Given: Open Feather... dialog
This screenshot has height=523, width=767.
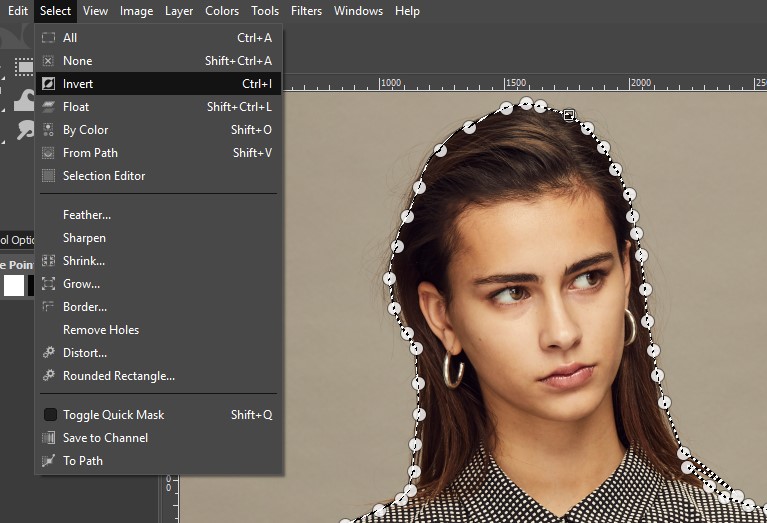Looking at the screenshot, I should click(x=158, y=215).
